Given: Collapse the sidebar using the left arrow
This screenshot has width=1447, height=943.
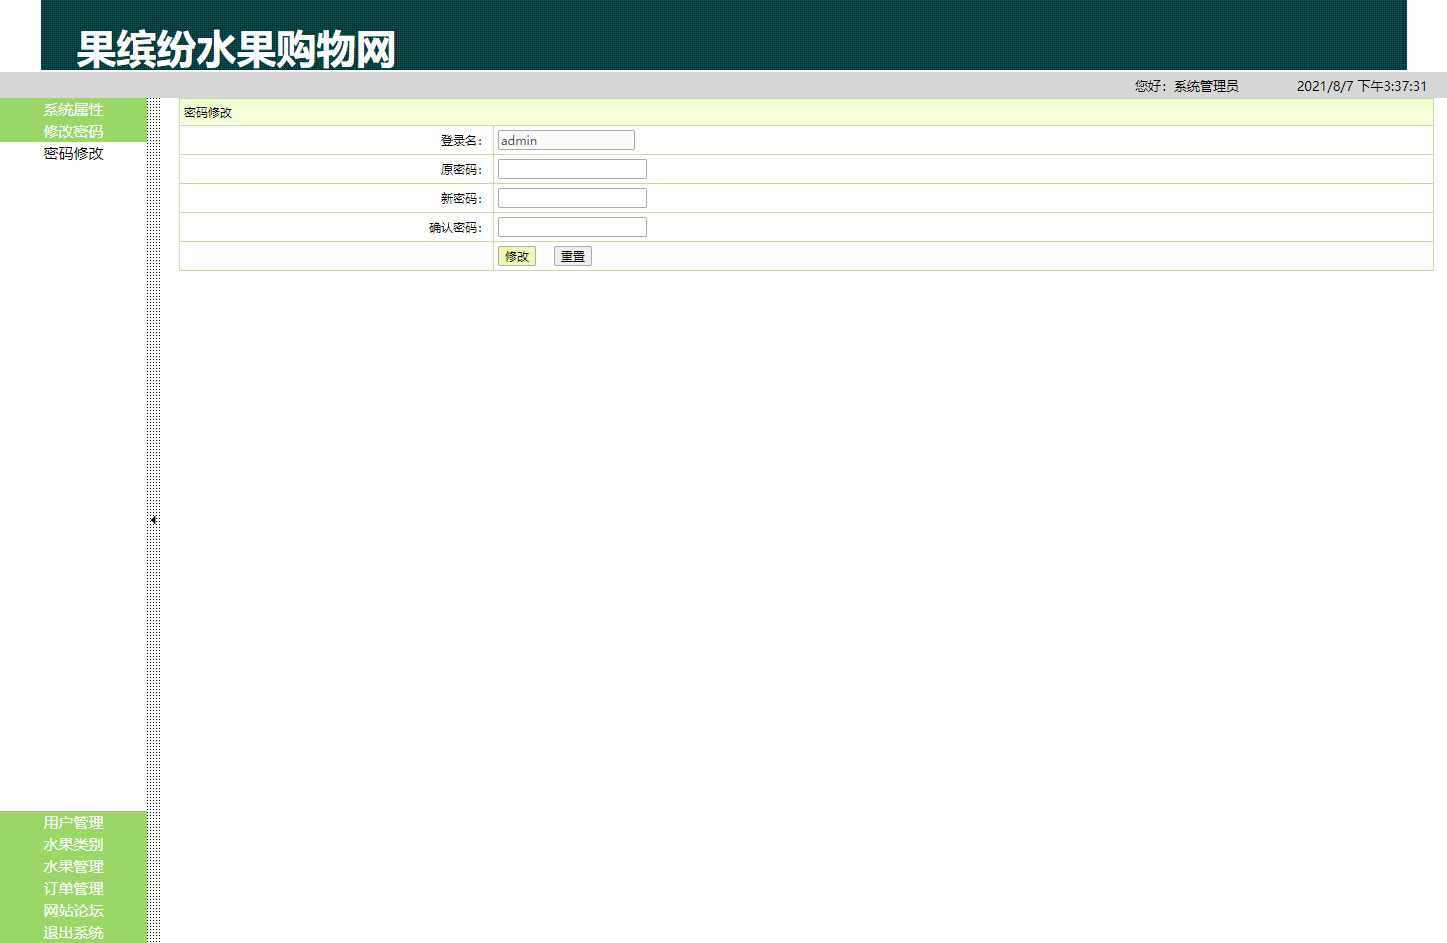Looking at the screenshot, I should coord(152,519).
